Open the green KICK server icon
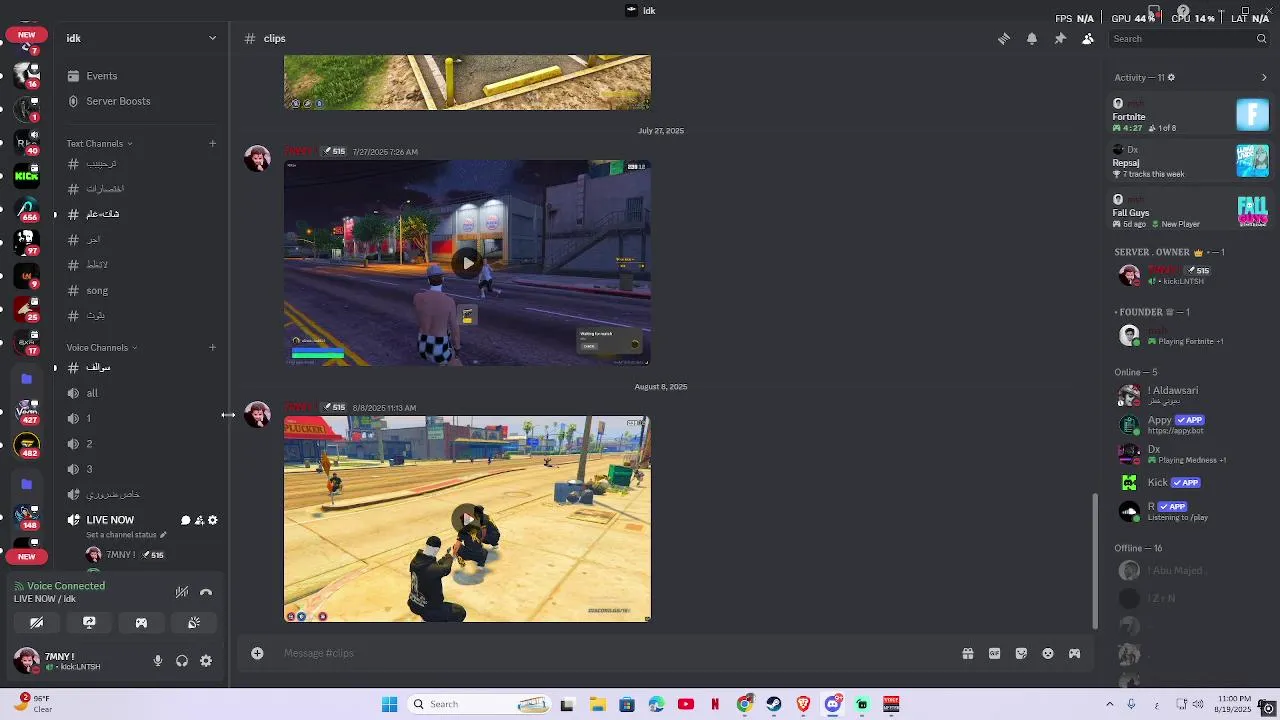This screenshot has height=720, width=1280. (x=27, y=176)
